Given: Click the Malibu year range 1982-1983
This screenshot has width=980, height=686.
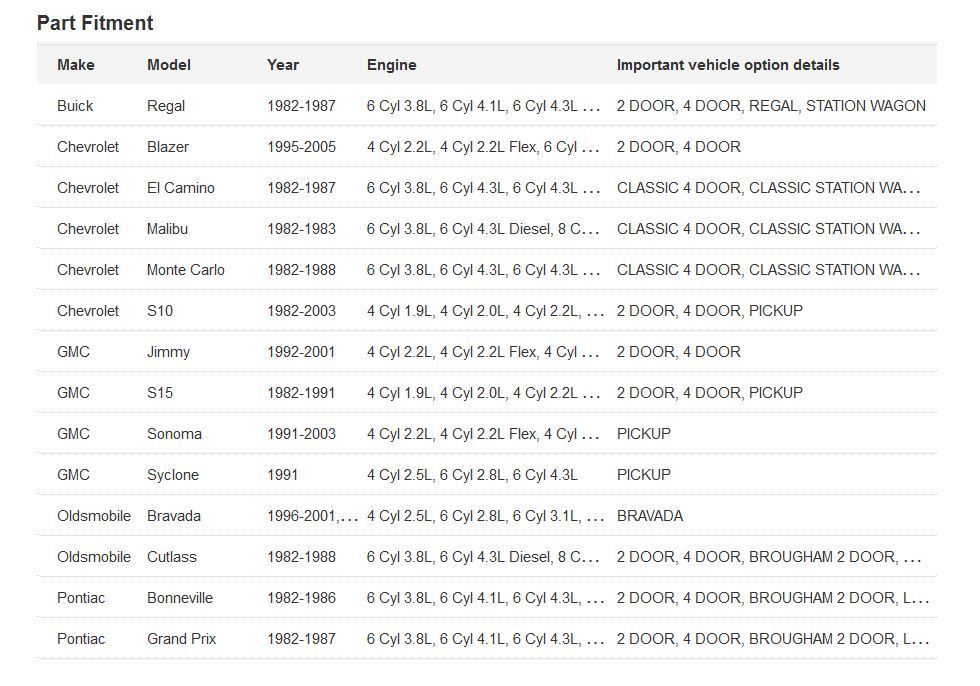Looking at the screenshot, I should tap(301, 229).
